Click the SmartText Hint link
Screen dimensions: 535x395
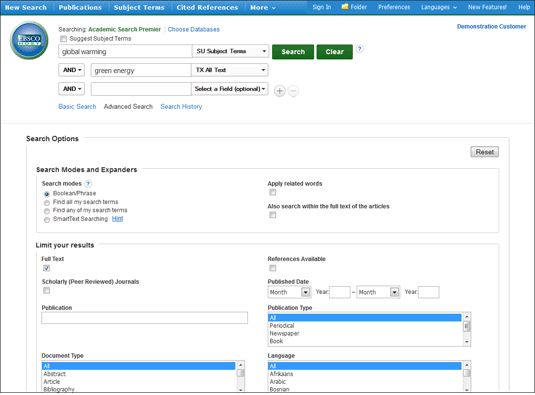[117, 219]
